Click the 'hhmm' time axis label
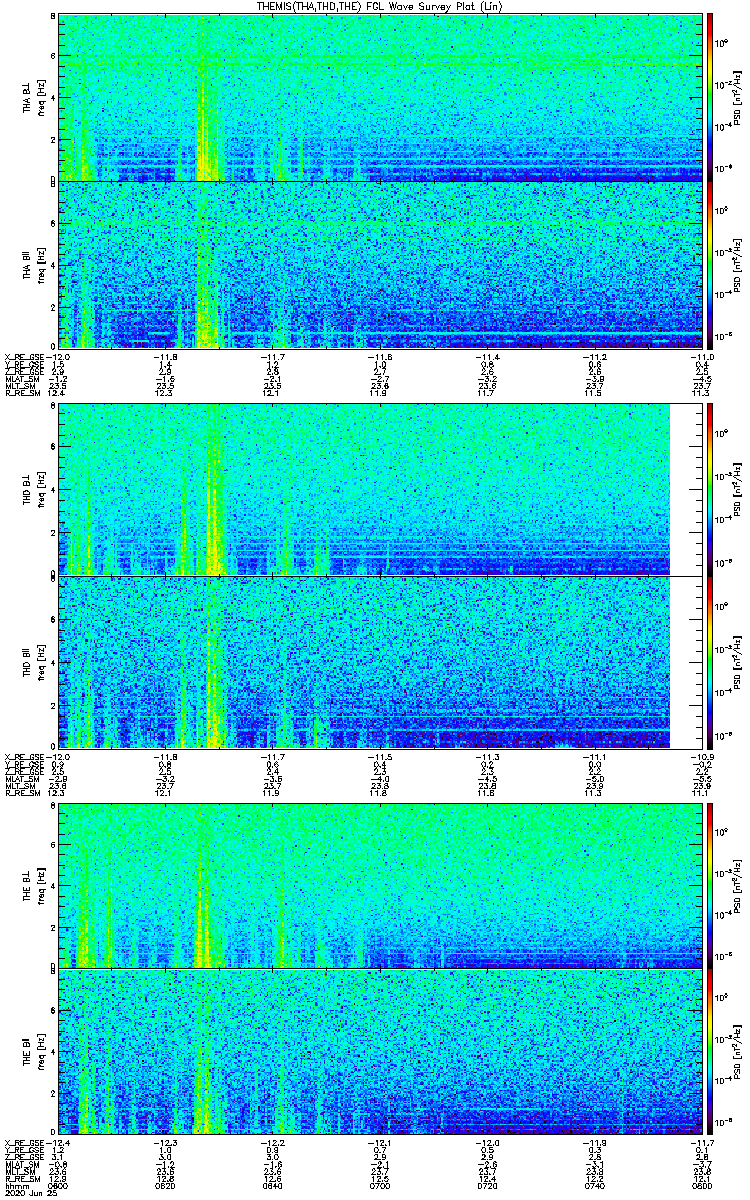The height and width of the screenshot is (1200, 750). coord(16,1186)
